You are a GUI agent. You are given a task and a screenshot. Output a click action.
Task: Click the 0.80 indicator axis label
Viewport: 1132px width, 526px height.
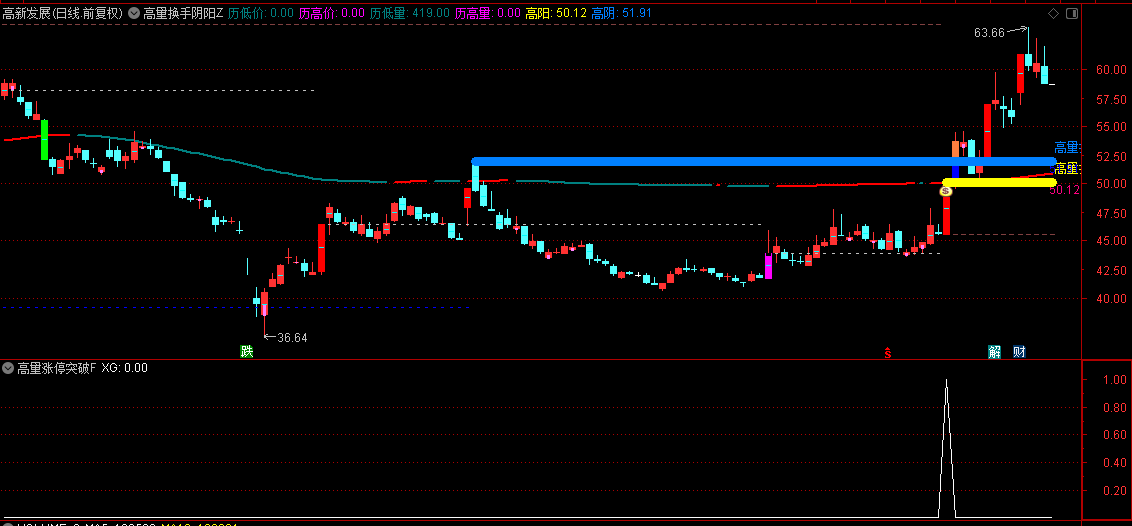(1115, 407)
